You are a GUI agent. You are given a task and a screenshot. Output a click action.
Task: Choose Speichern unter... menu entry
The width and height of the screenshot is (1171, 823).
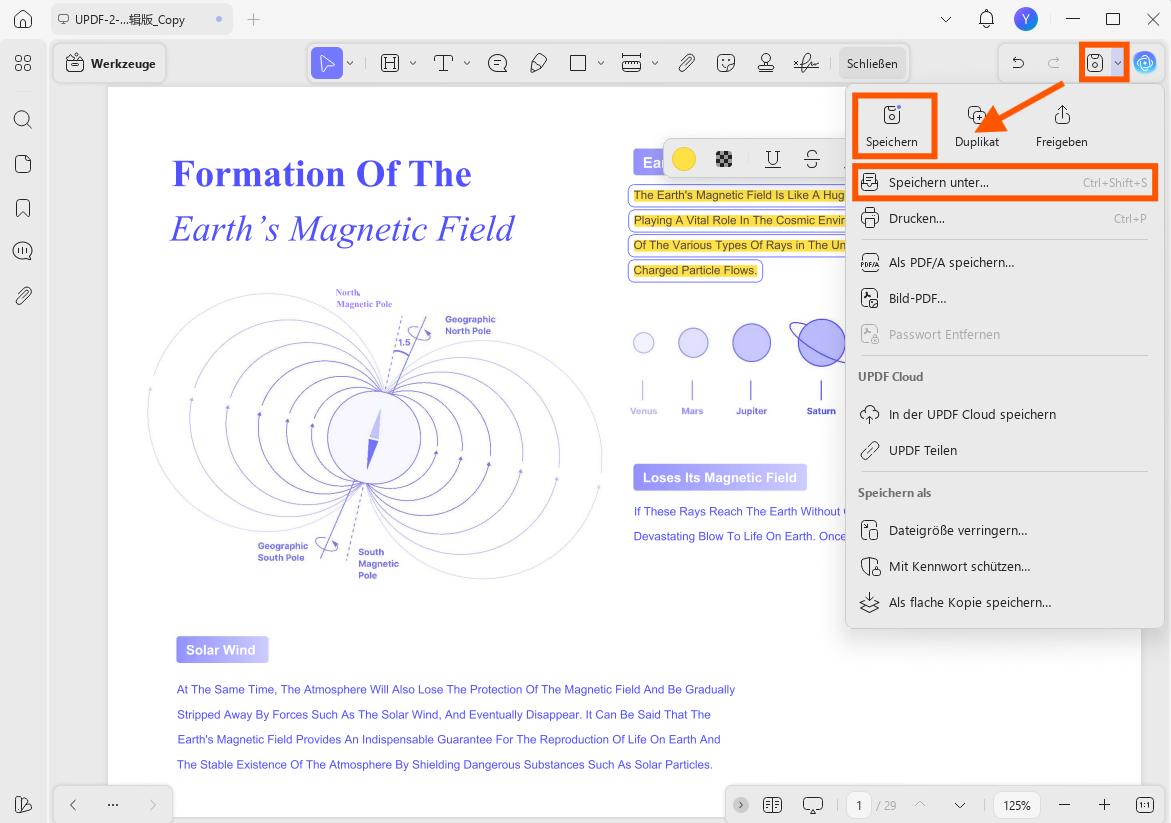pyautogui.click(x=1004, y=182)
